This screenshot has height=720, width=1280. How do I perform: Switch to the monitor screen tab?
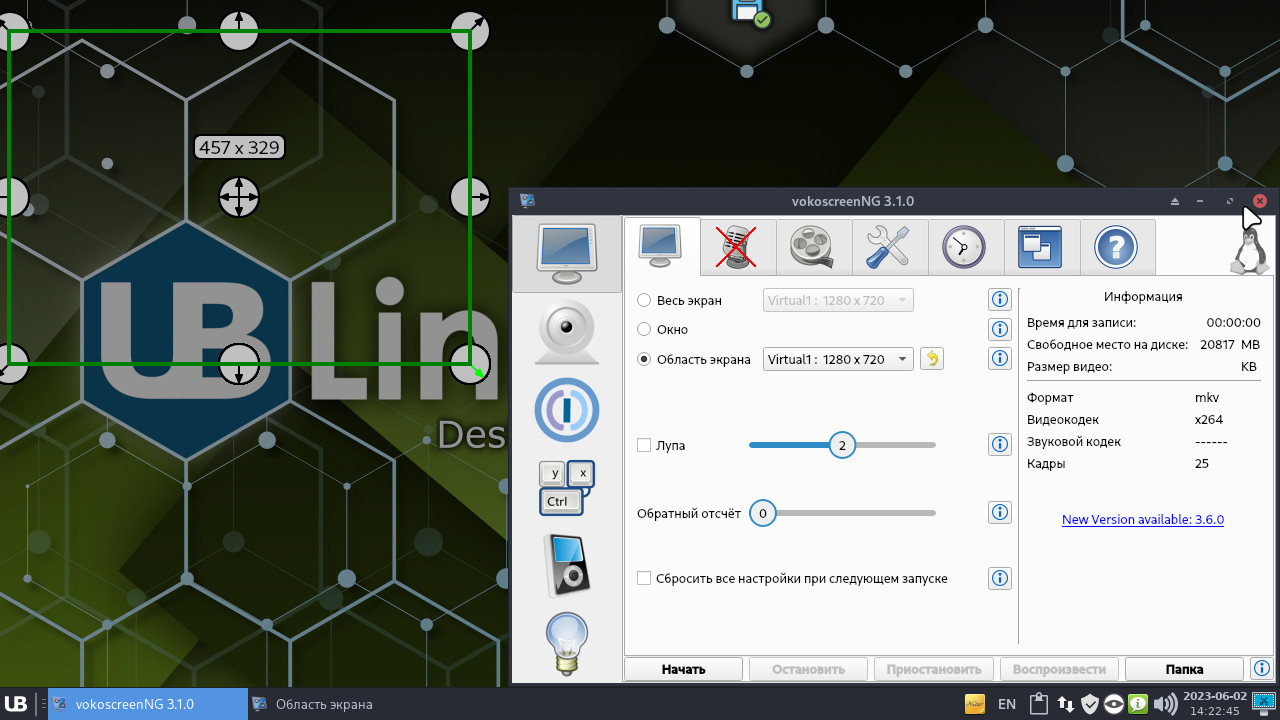662,246
